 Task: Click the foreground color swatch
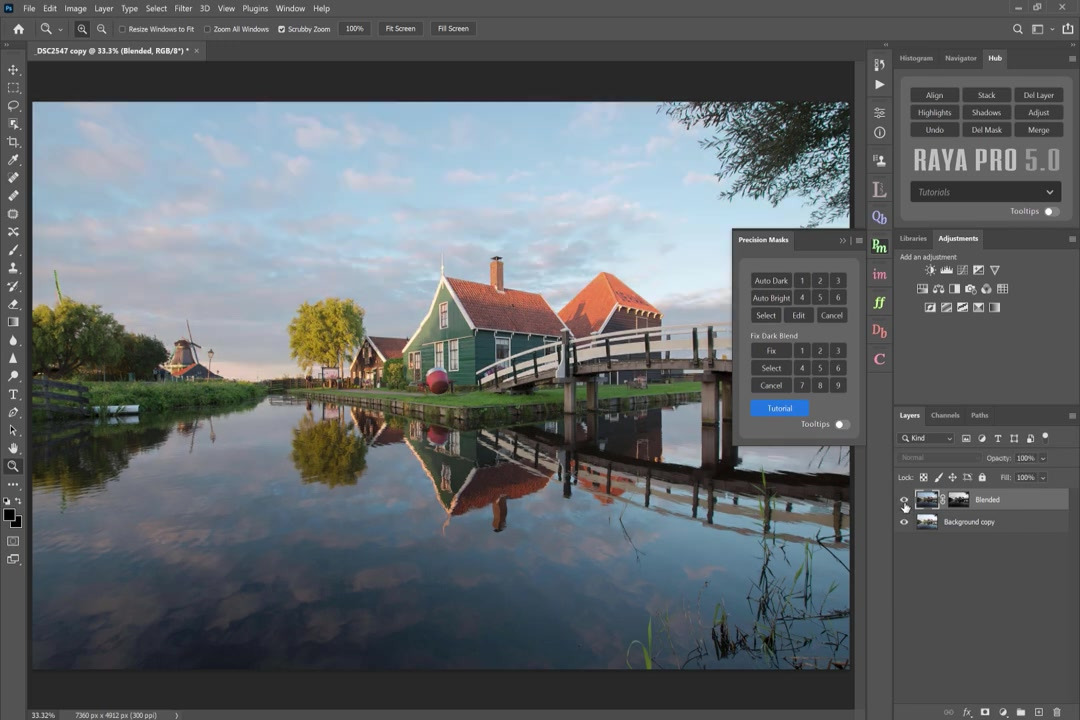coord(9,515)
